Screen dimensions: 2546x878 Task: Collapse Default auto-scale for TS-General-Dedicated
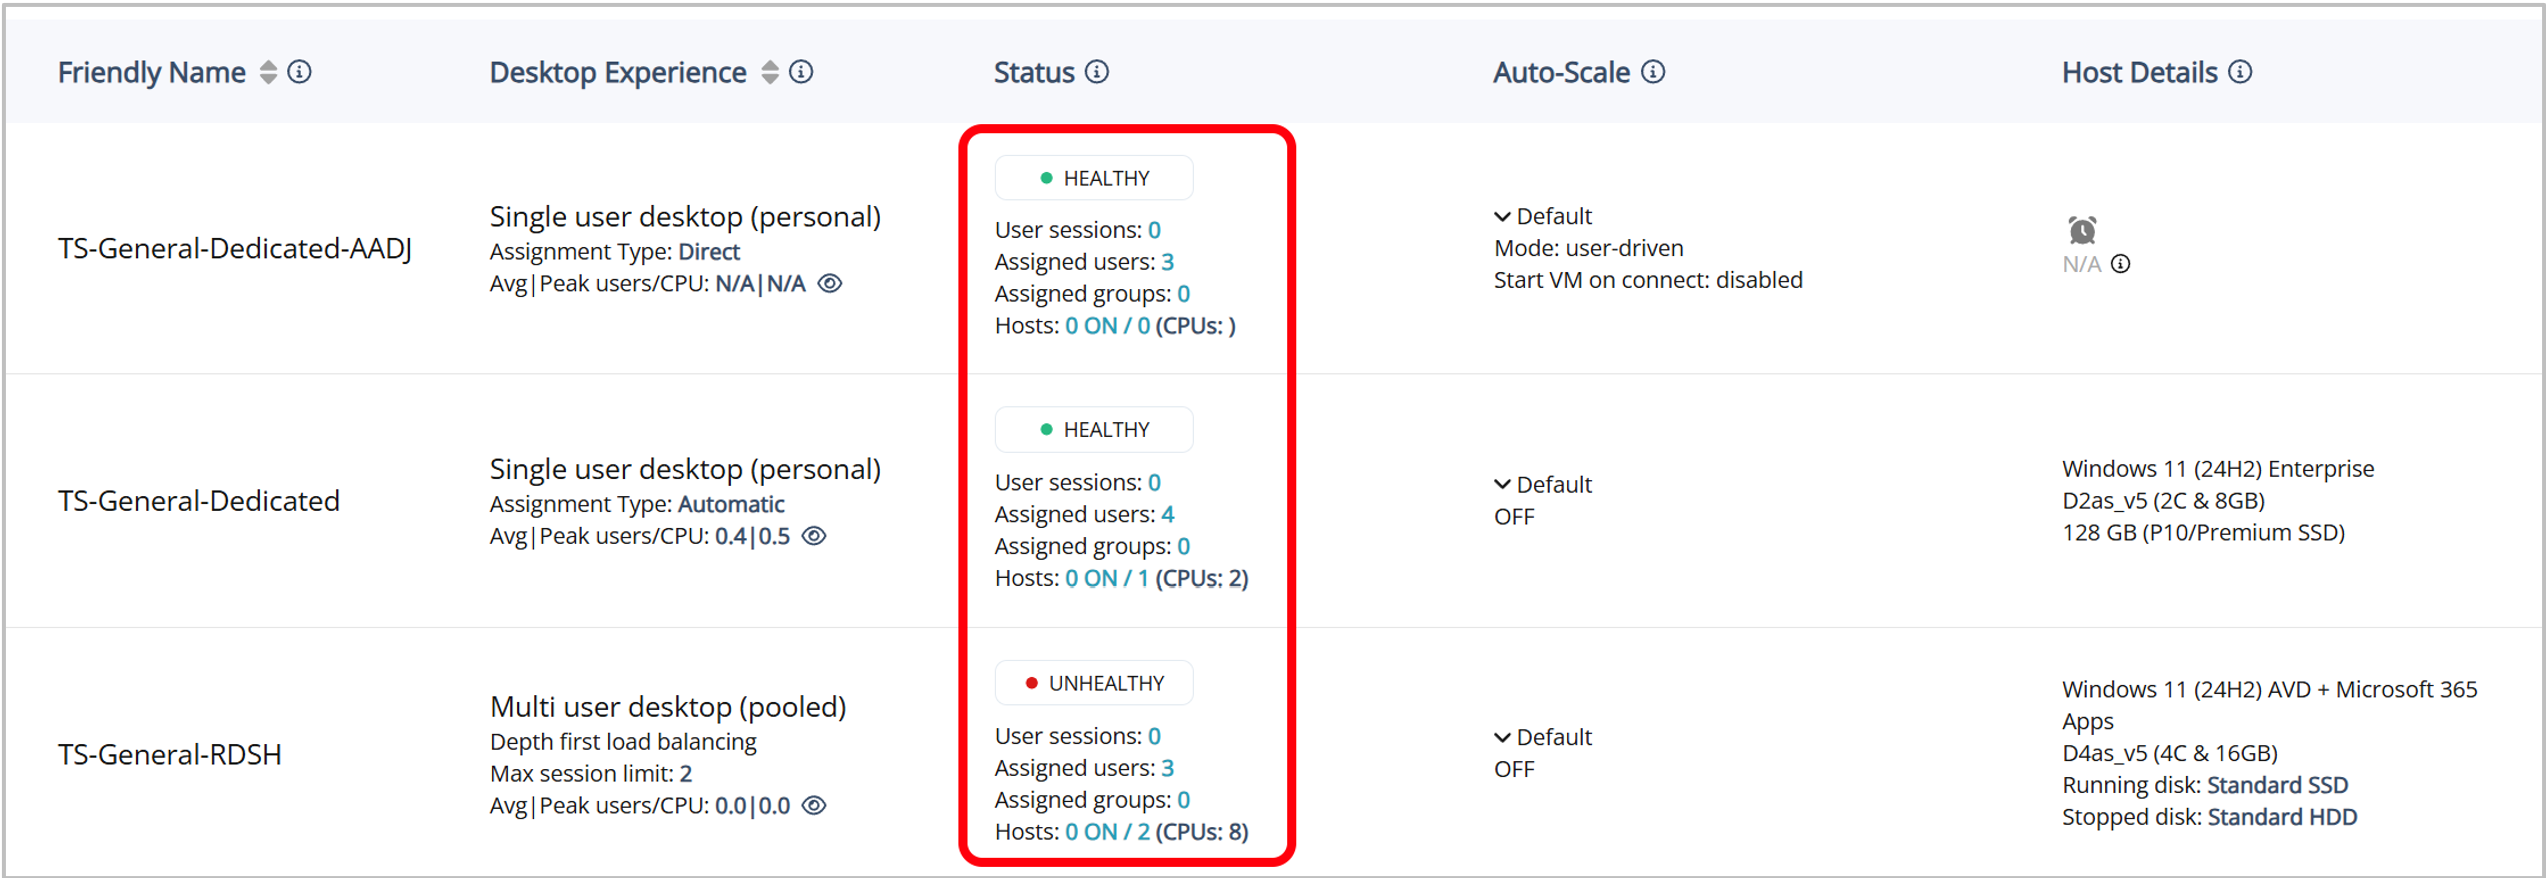1502,485
